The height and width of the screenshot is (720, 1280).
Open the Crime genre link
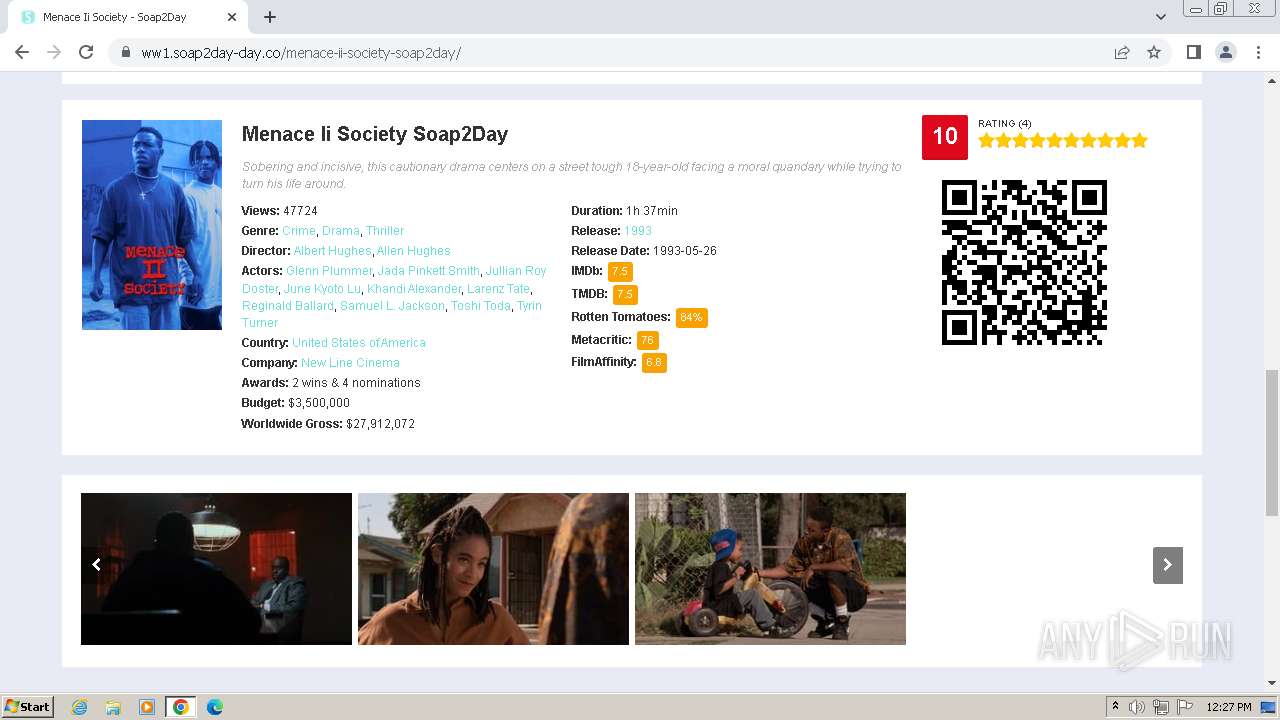299,231
